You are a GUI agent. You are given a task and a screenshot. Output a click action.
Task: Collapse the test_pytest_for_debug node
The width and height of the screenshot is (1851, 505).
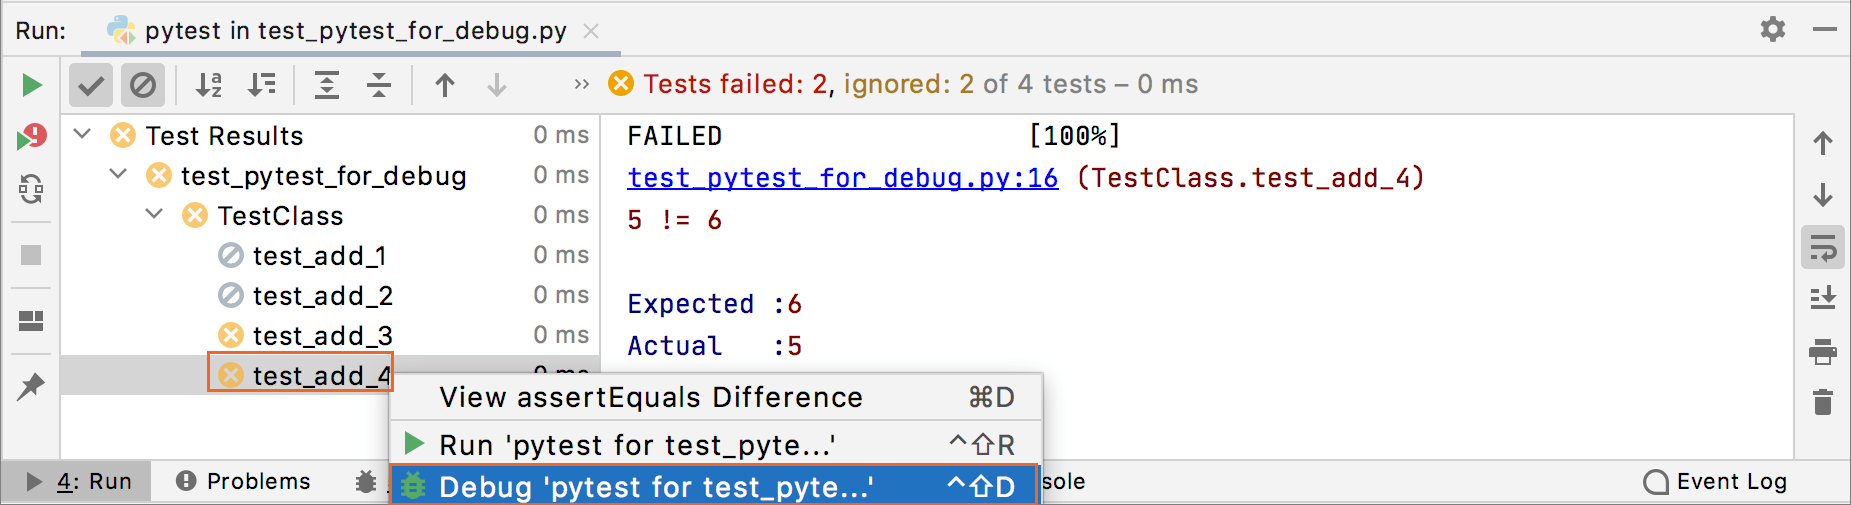pyautogui.click(x=118, y=174)
